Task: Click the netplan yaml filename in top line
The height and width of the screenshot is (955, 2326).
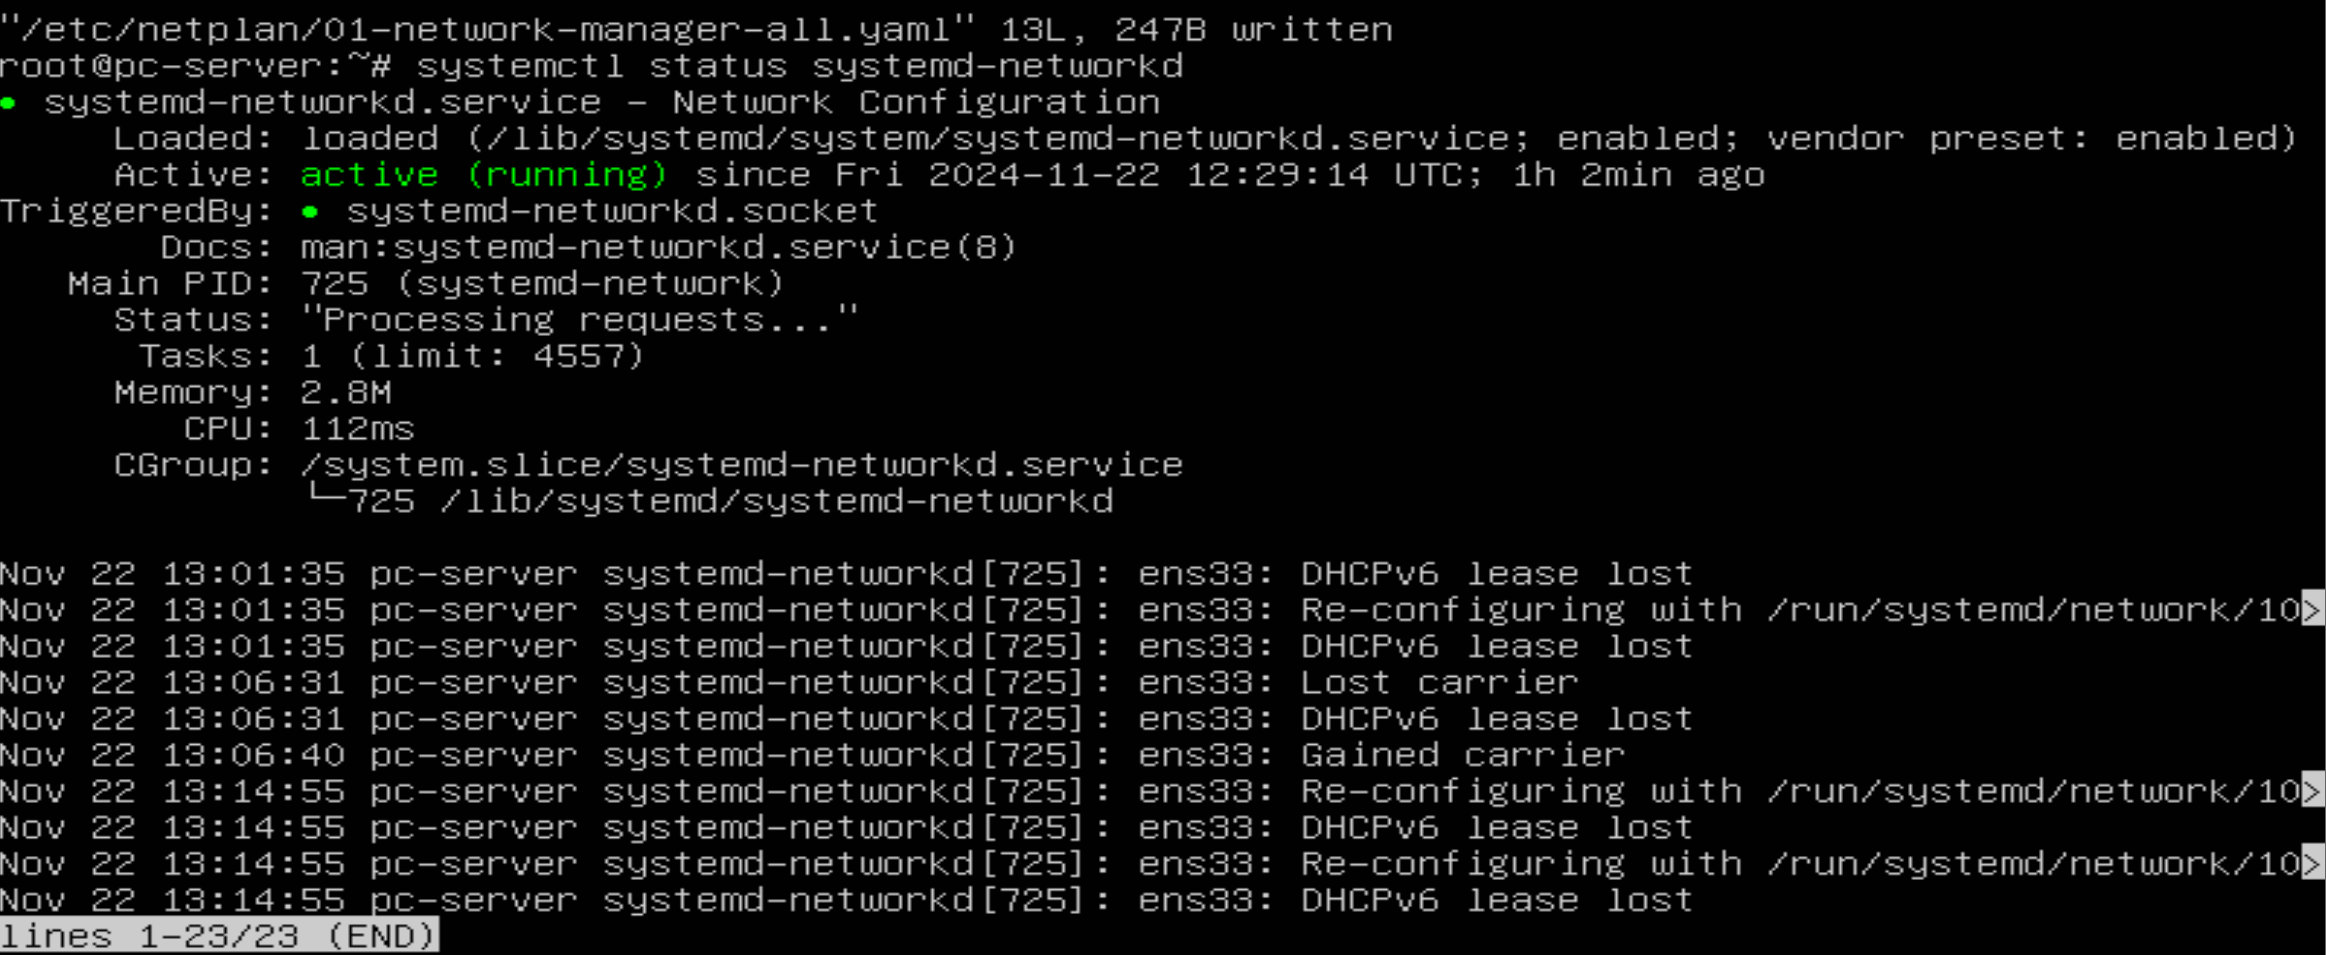Action: pos(487,30)
